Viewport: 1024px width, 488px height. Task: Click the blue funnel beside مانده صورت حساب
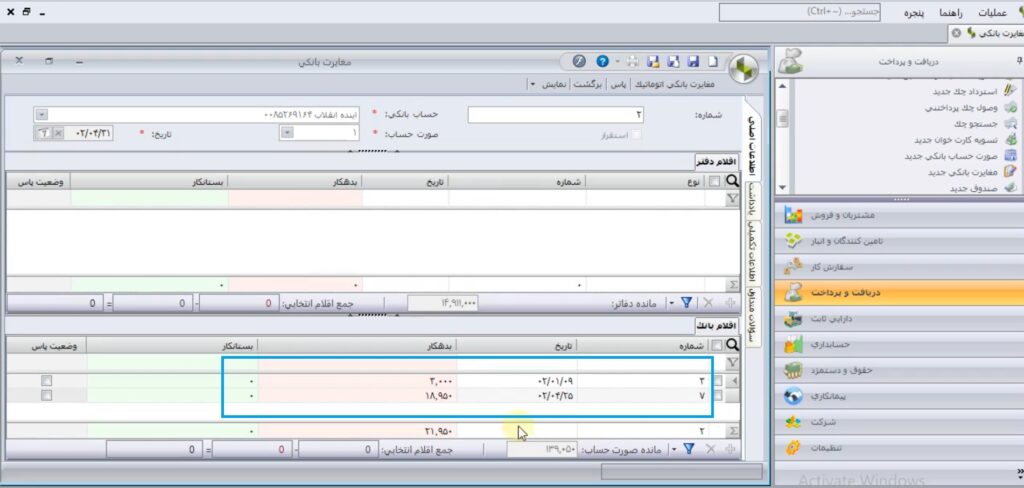point(688,449)
